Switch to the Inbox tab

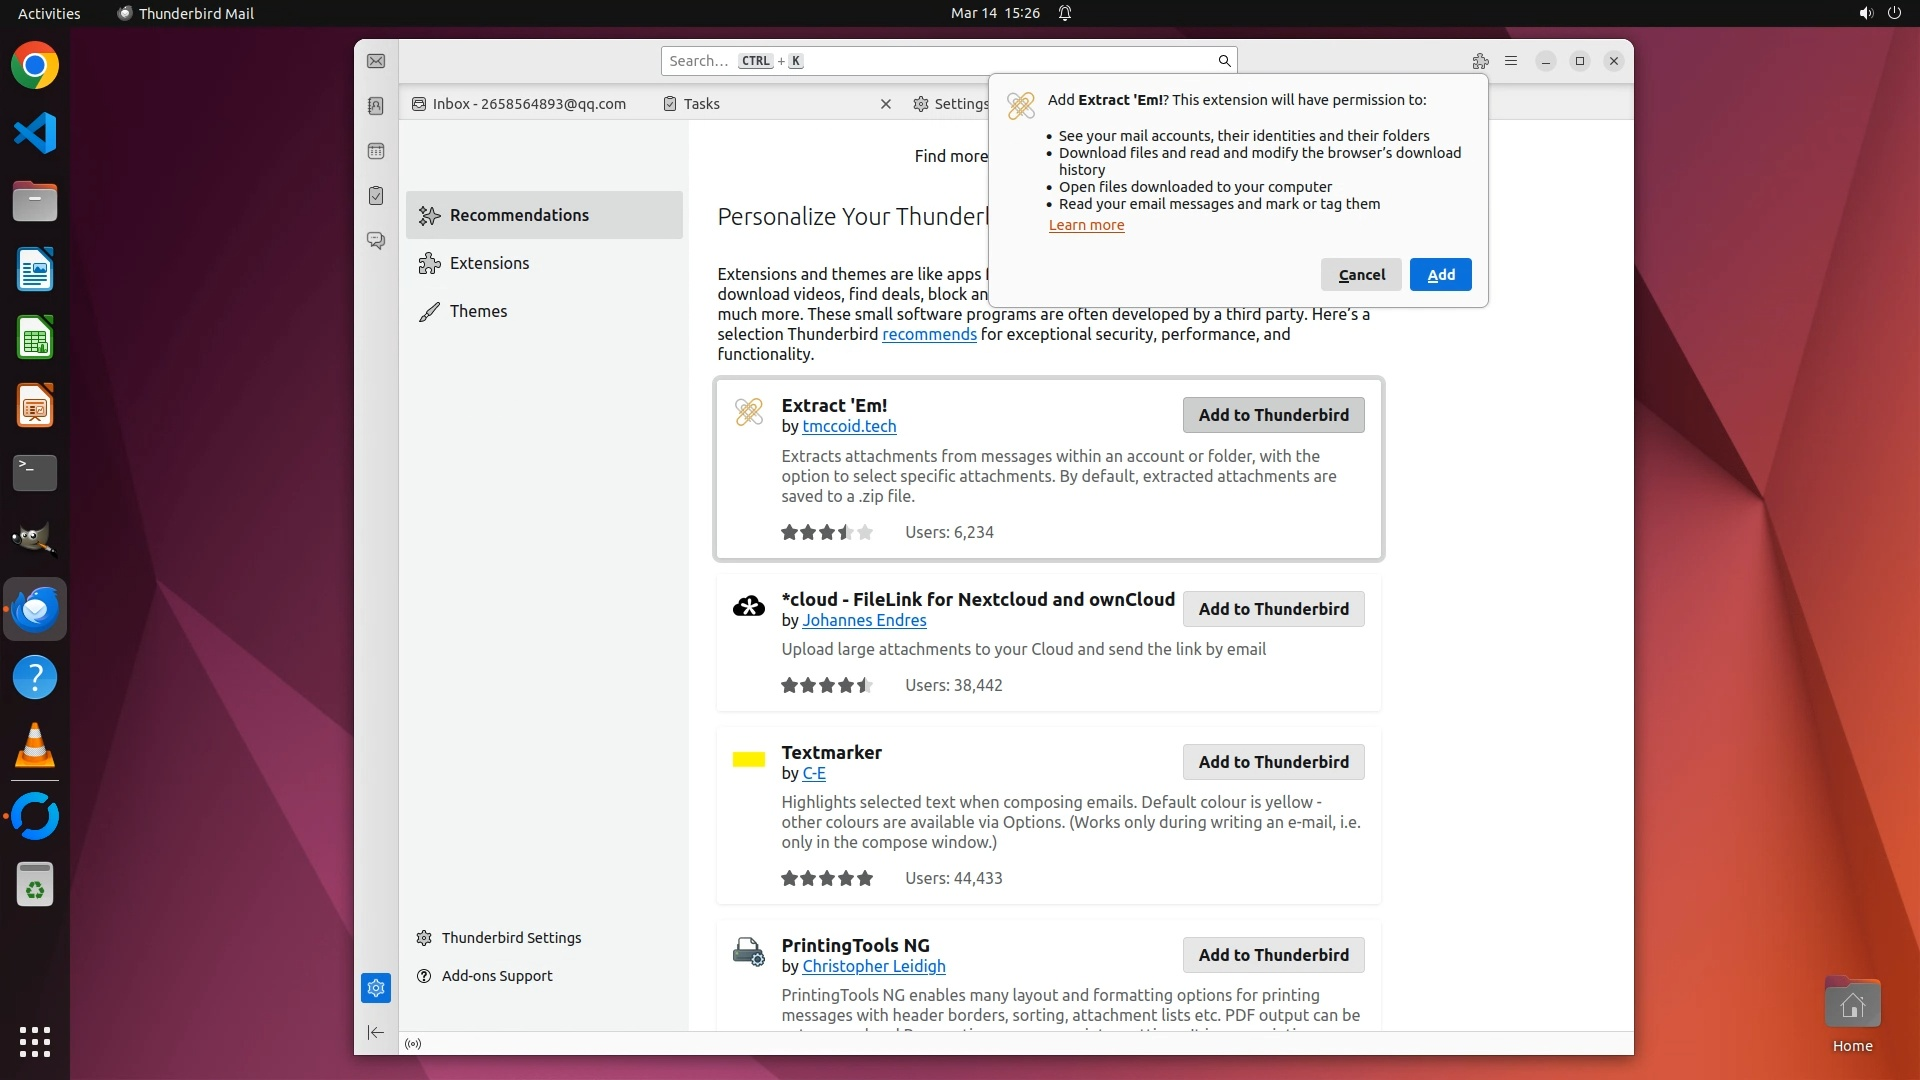(x=520, y=104)
